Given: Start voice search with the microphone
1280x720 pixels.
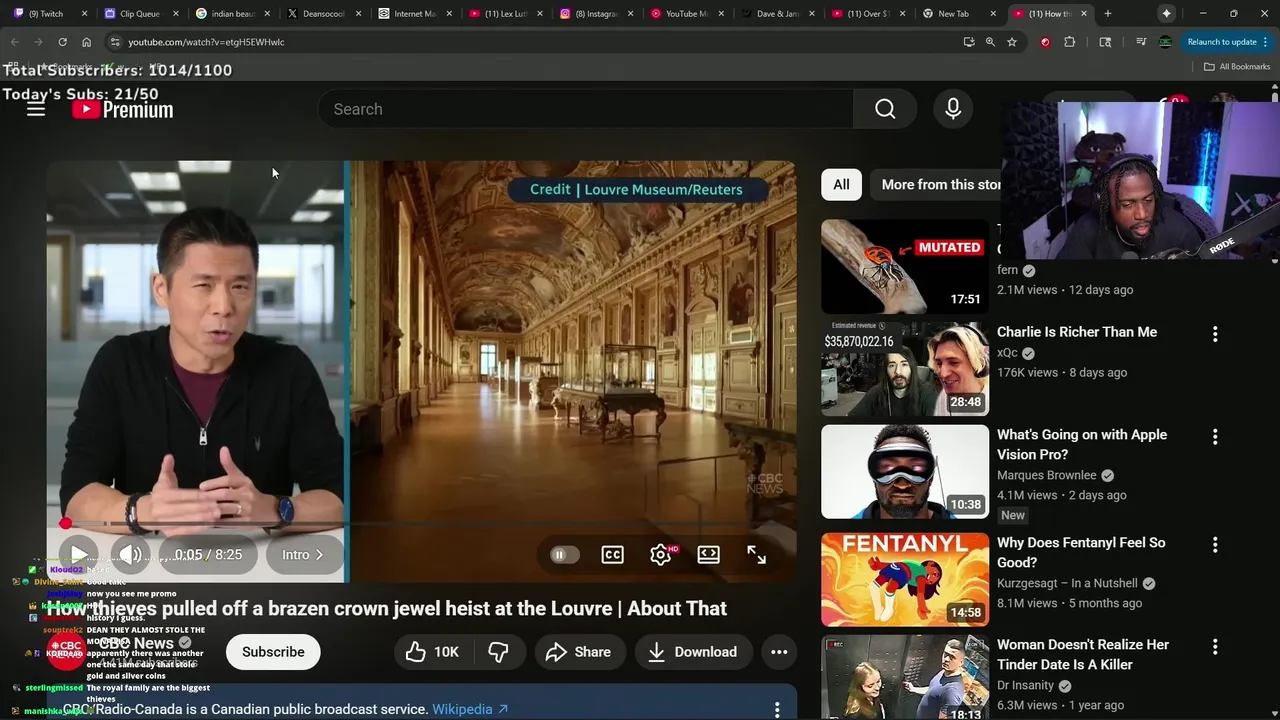Looking at the screenshot, I should tap(953, 109).
